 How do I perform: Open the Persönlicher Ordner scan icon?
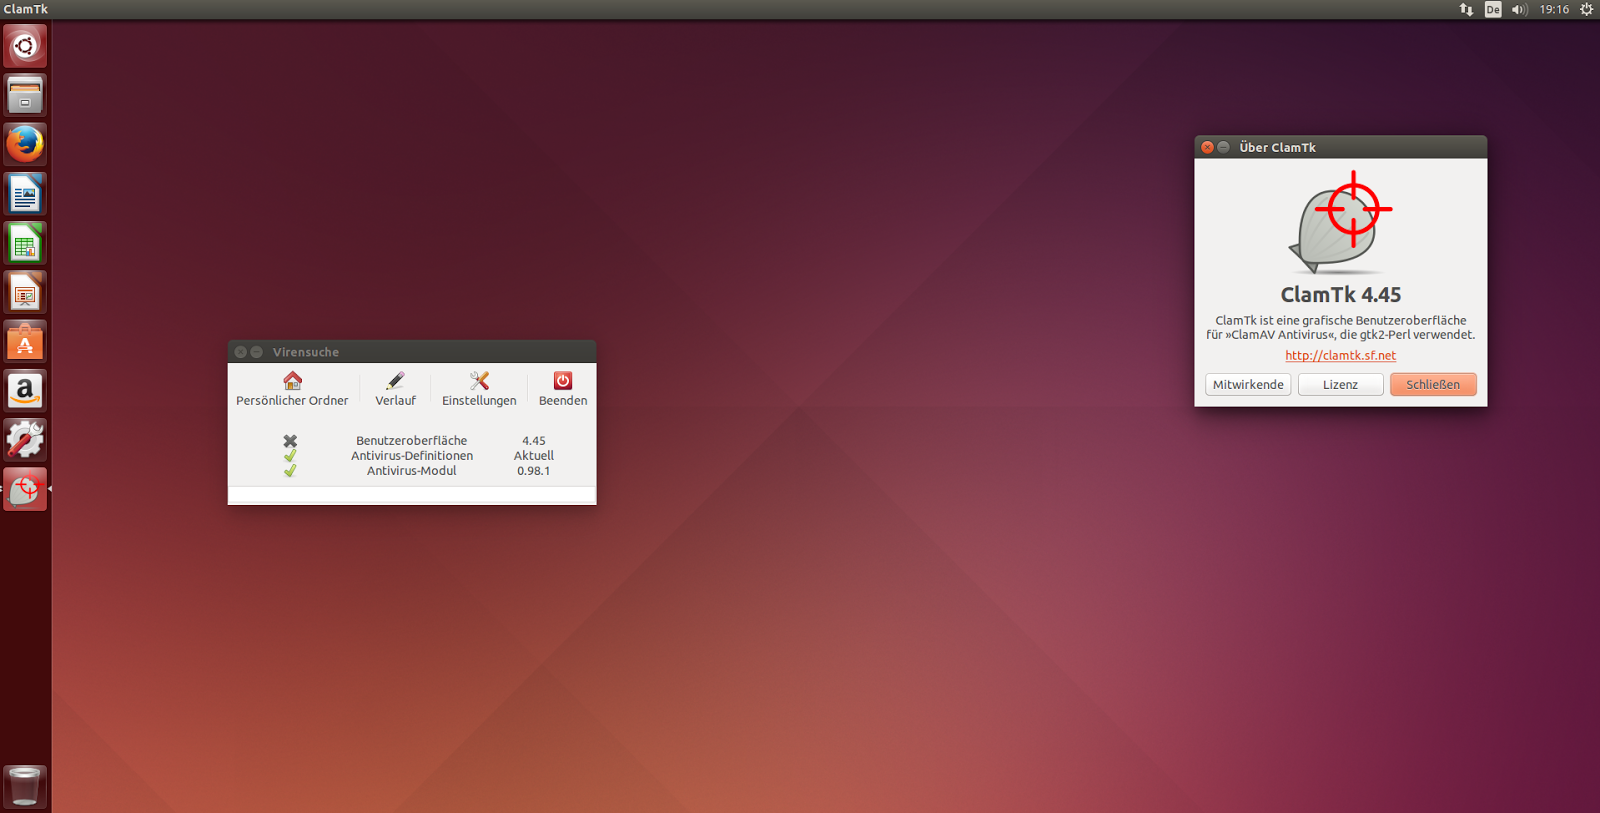click(292, 380)
